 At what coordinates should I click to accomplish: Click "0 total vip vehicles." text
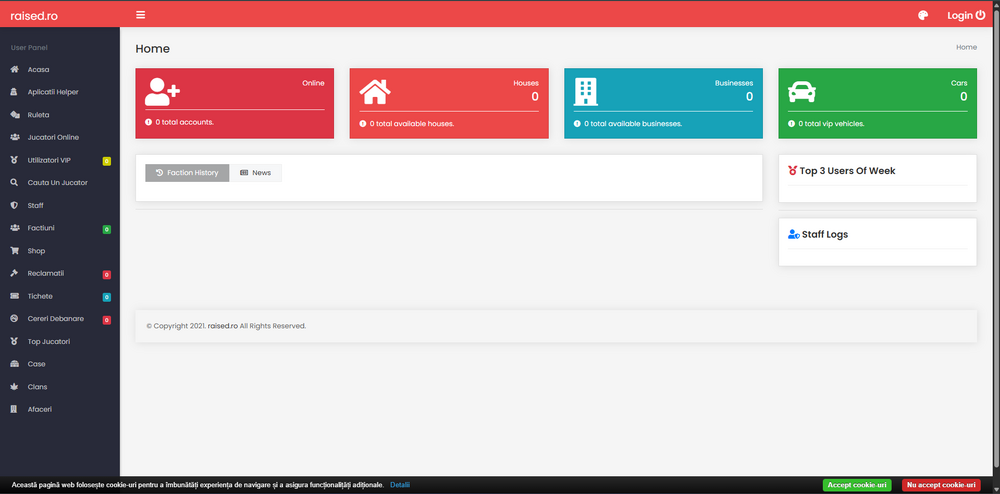tap(831, 124)
